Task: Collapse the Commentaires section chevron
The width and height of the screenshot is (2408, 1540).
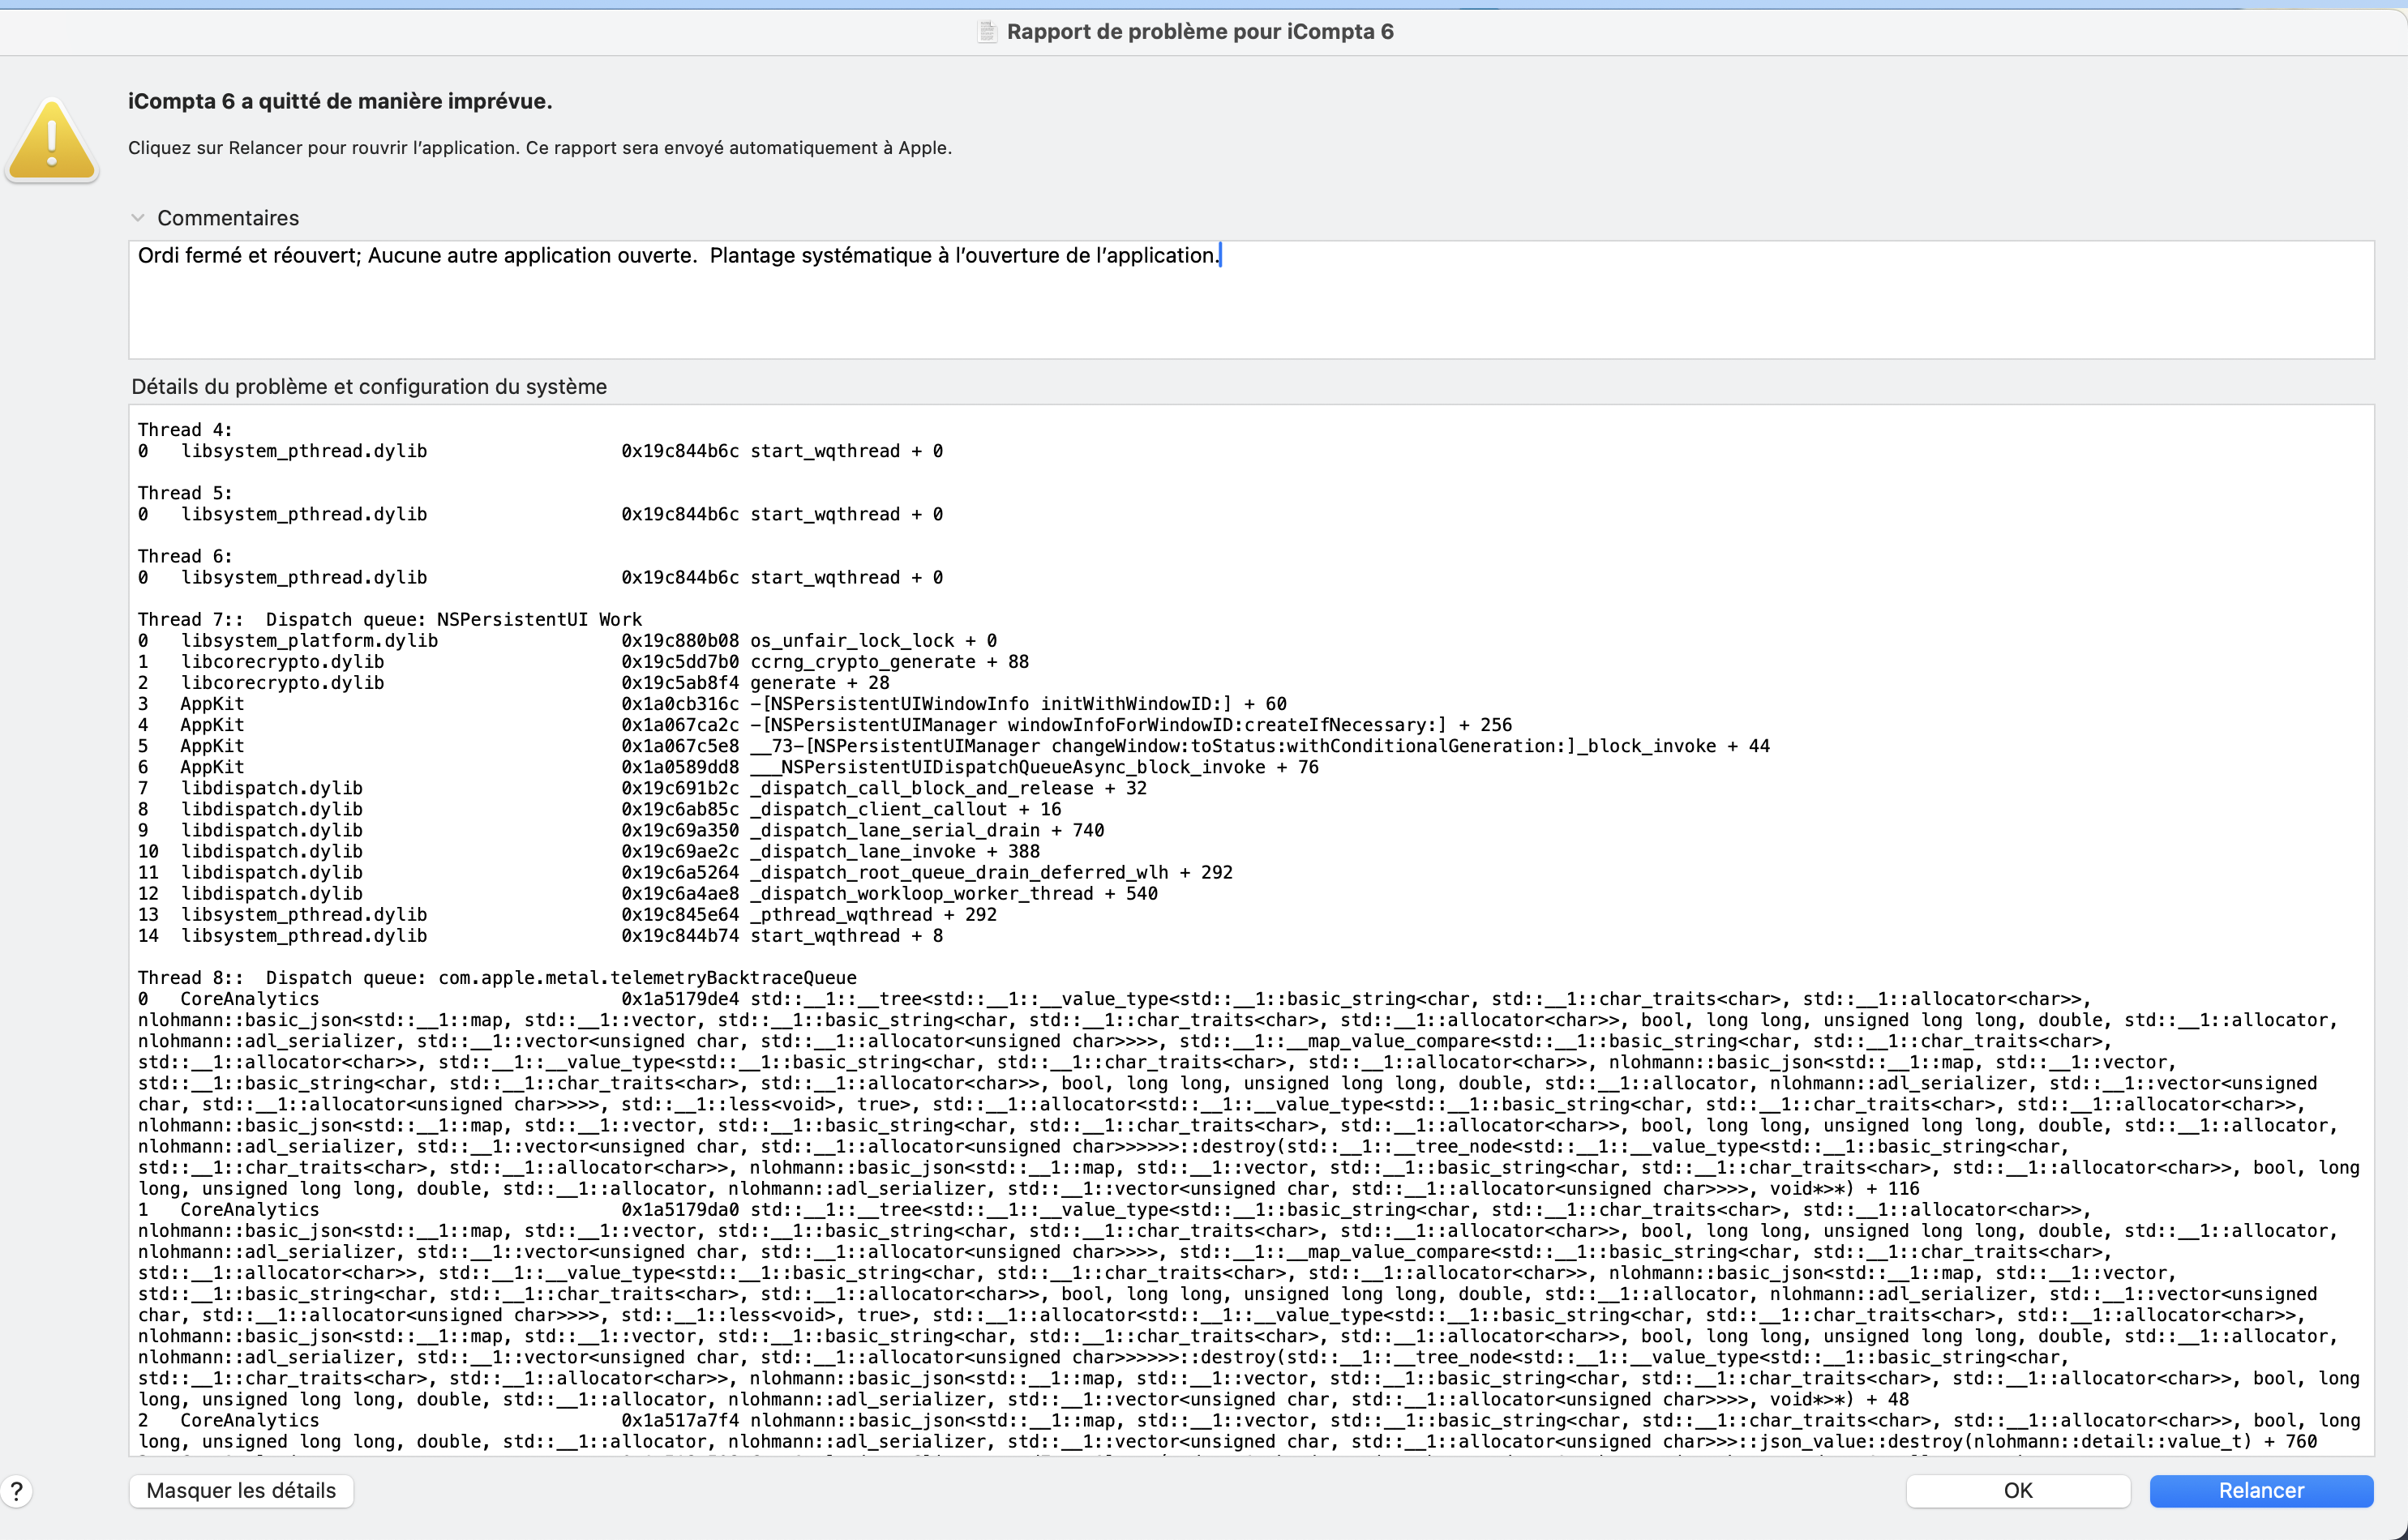Action: coord(138,218)
